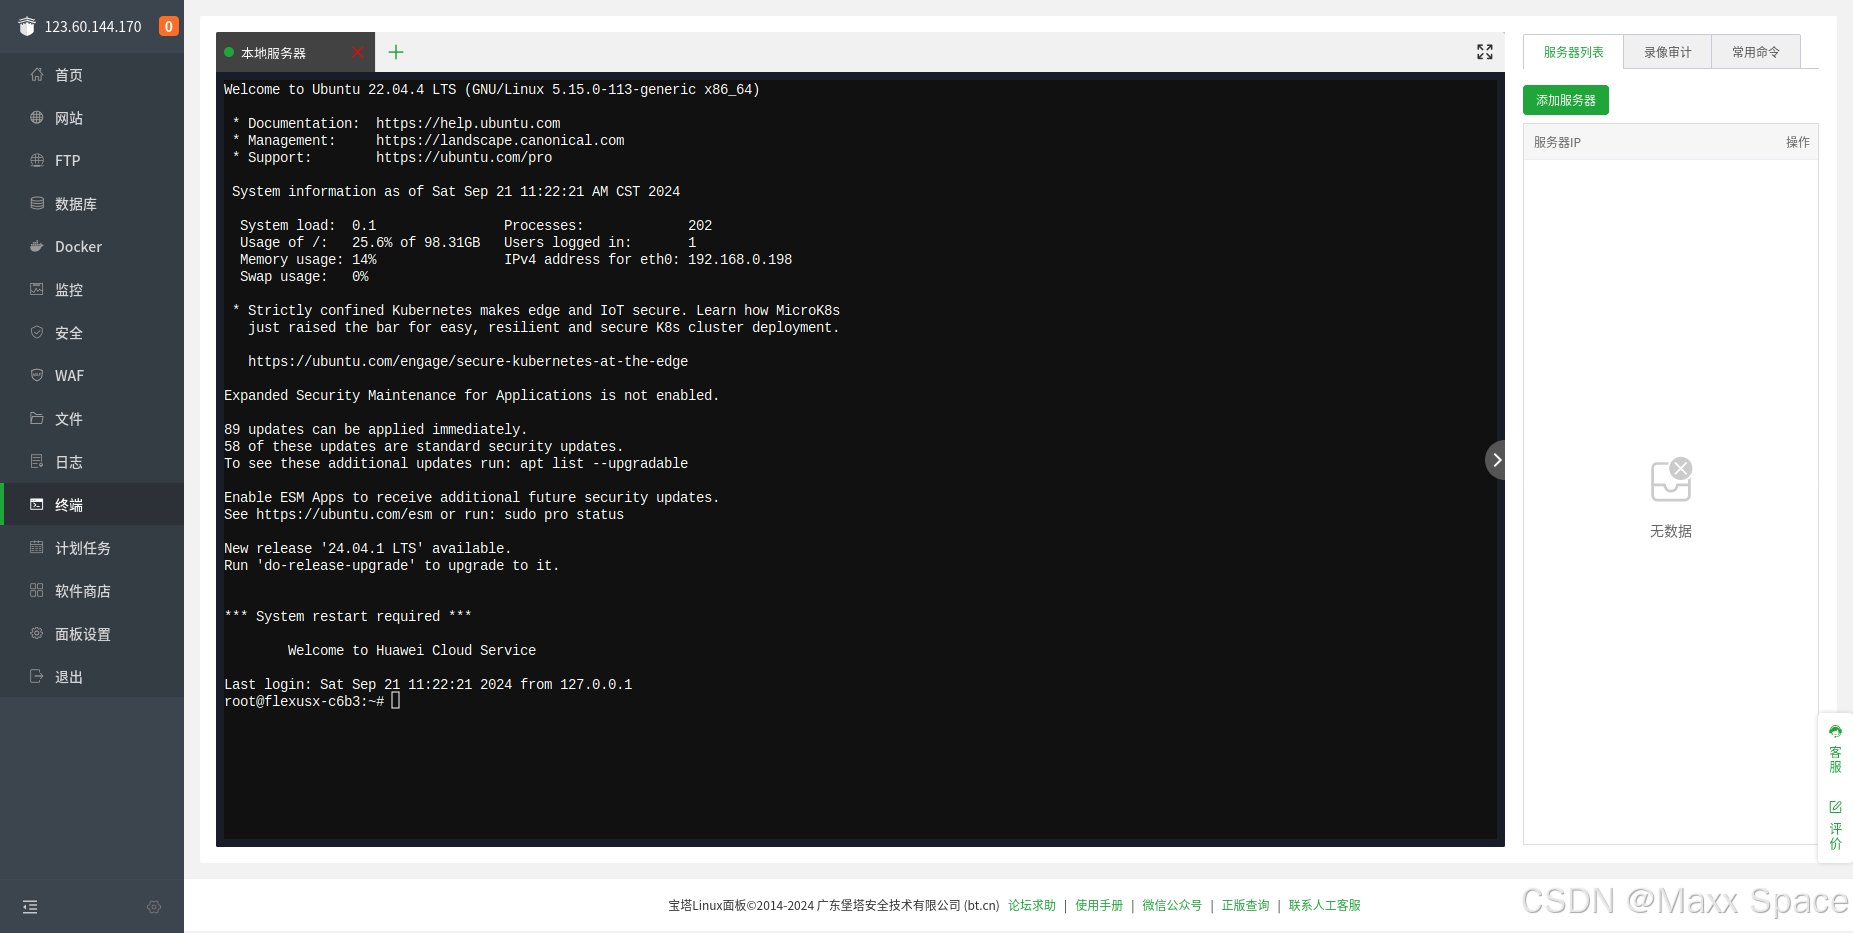Click the panel logo next to the IP address
The height and width of the screenshot is (933, 1853).
point(27,26)
